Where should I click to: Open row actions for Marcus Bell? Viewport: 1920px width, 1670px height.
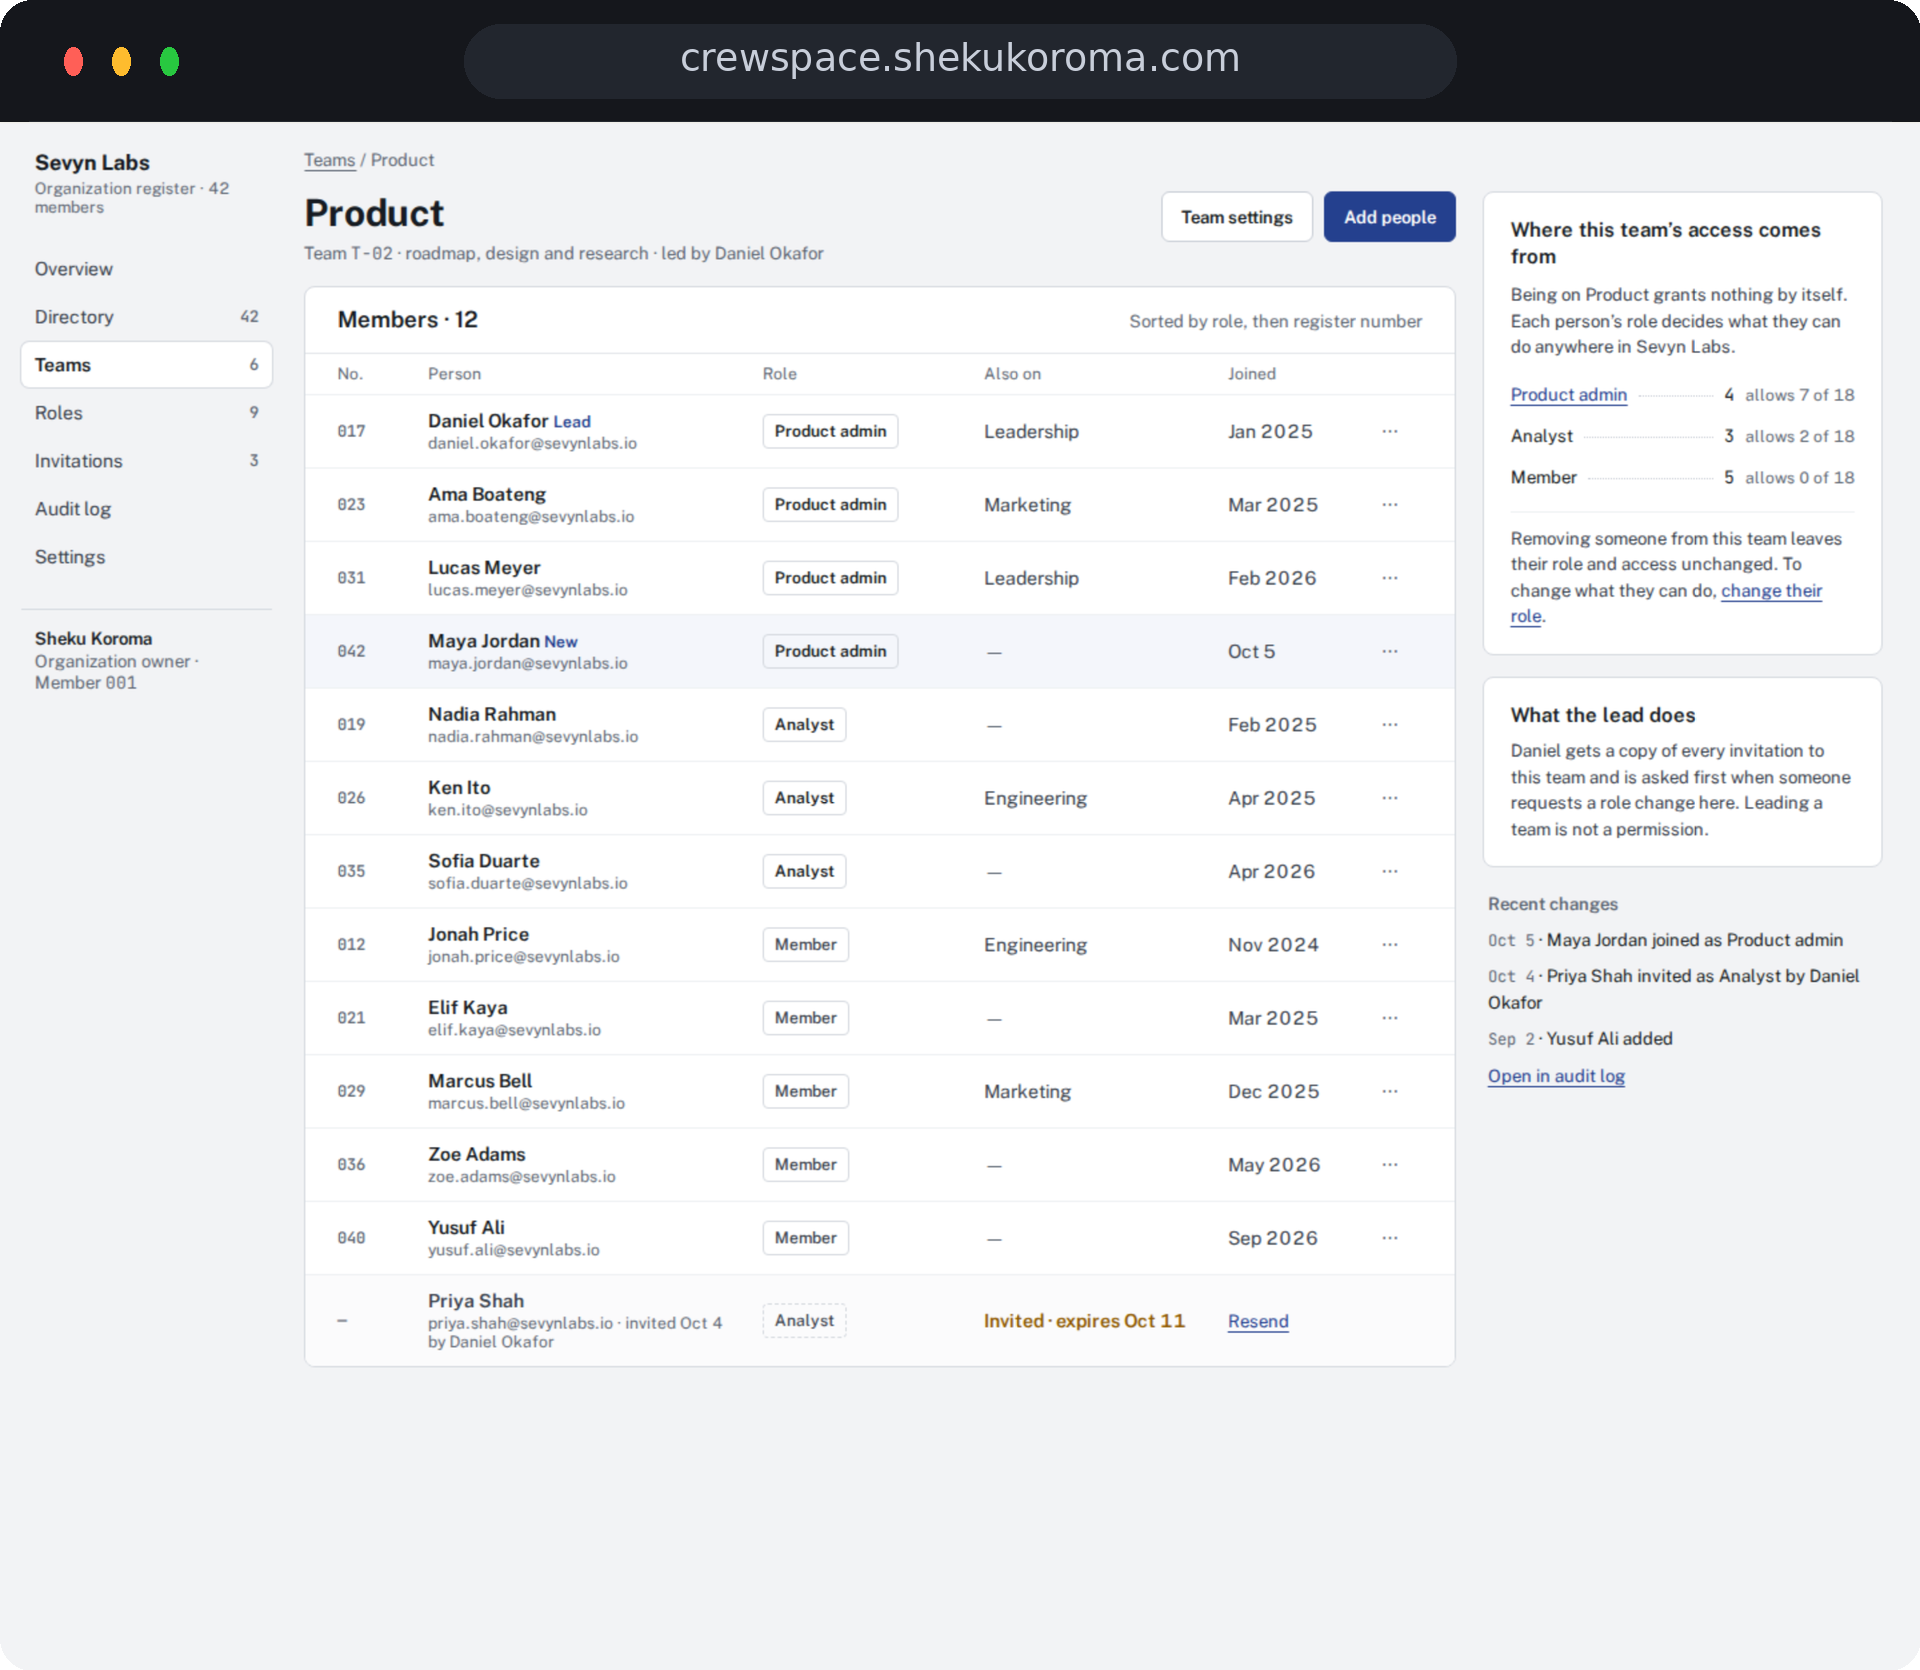pyautogui.click(x=1390, y=1091)
